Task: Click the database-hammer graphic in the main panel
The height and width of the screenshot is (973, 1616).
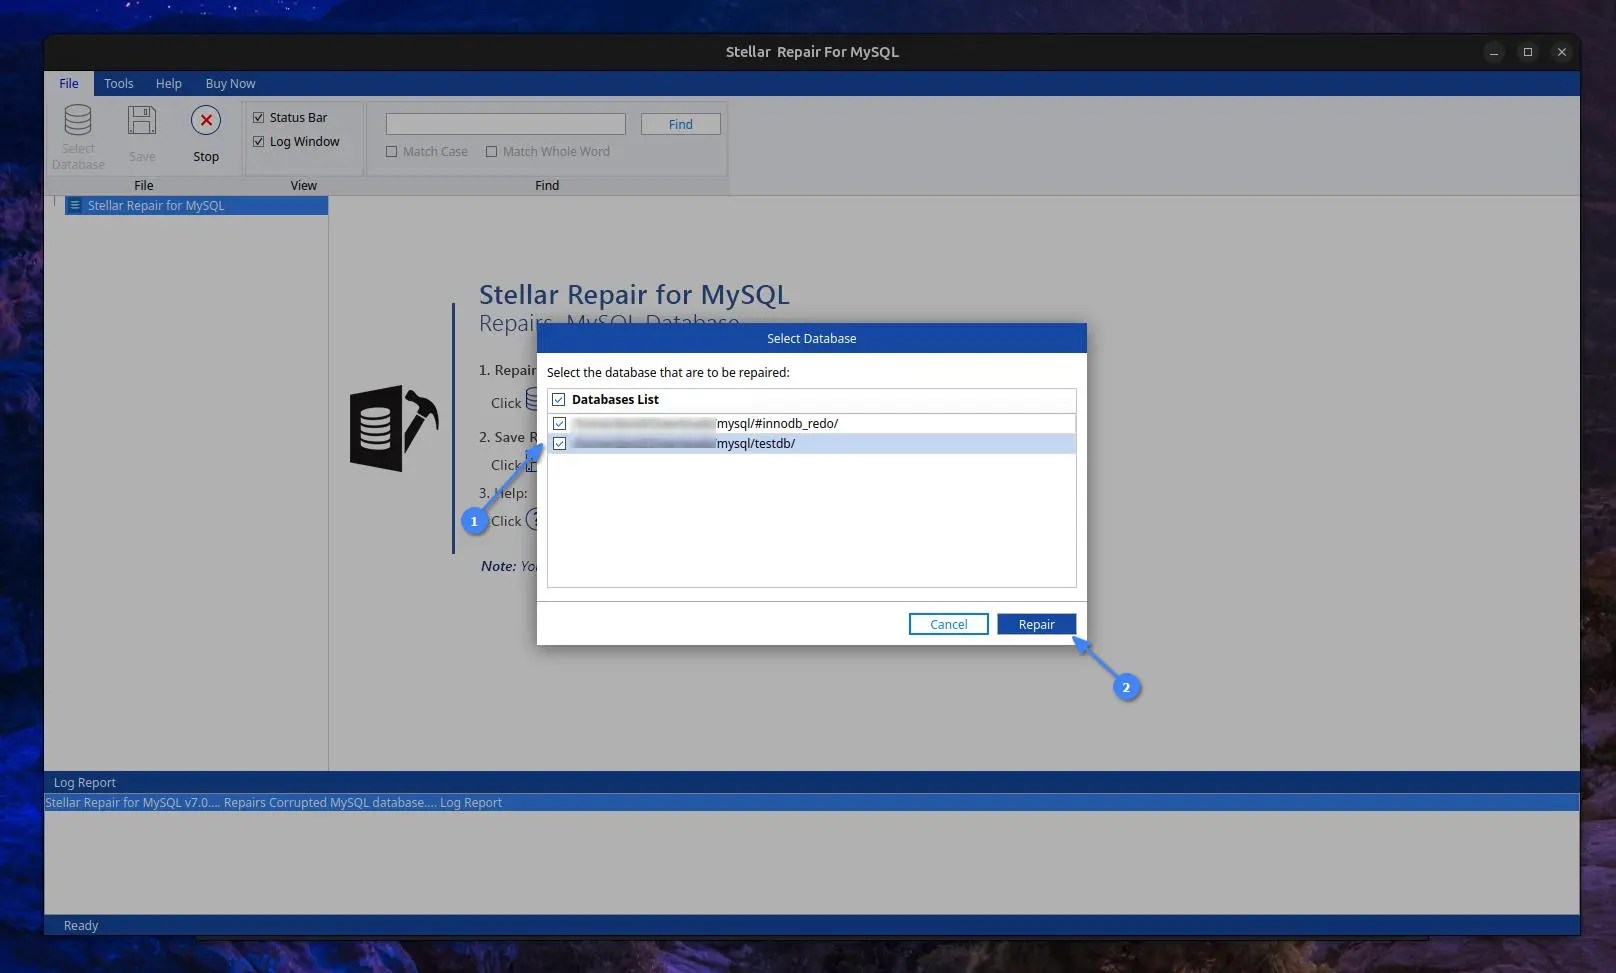Action: click(x=393, y=427)
